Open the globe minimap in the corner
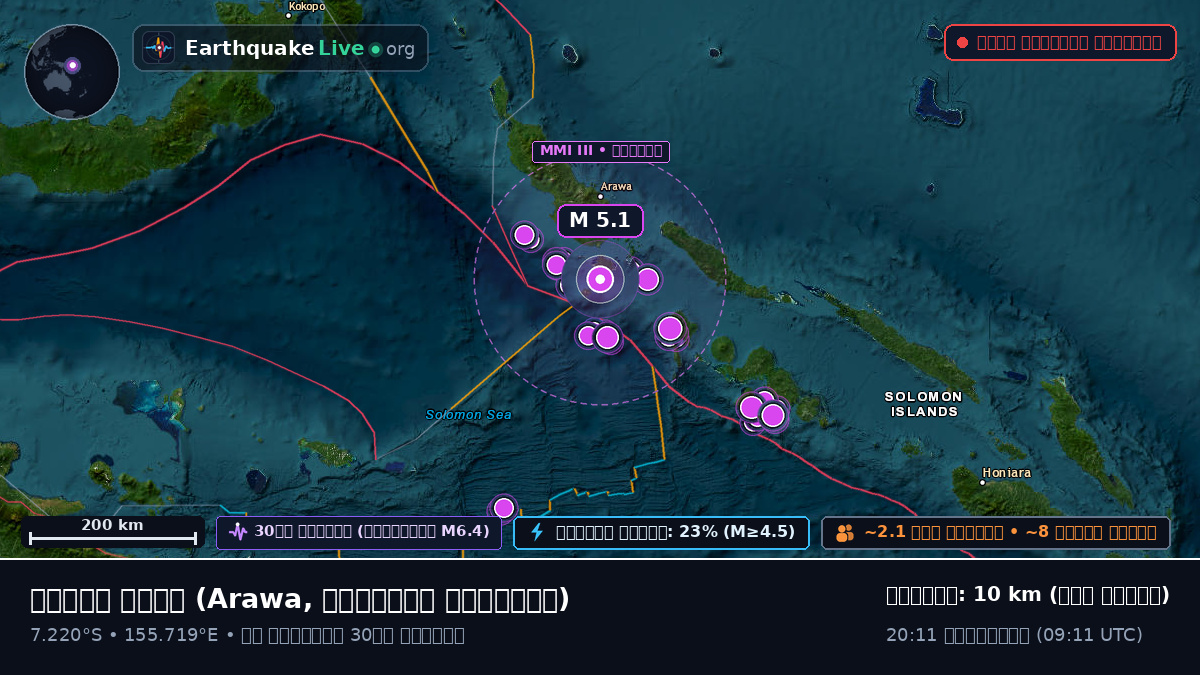Image resolution: width=1200 pixels, height=675 pixels. (72, 72)
